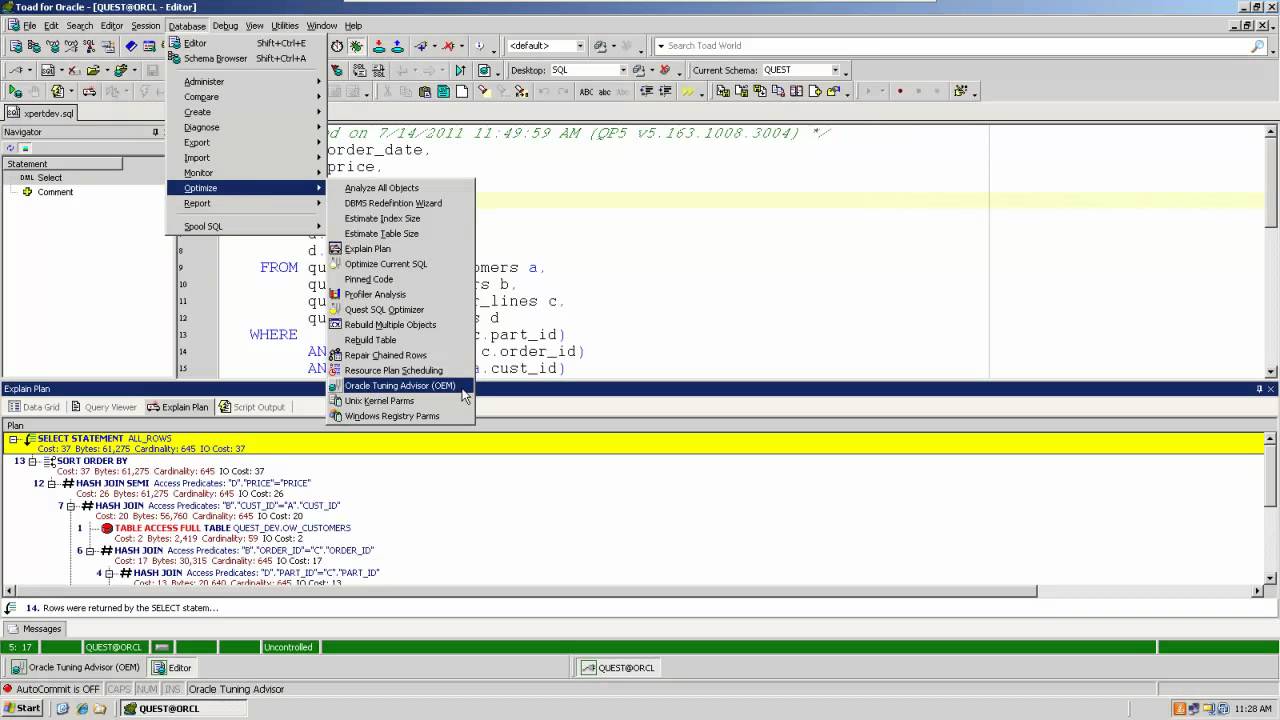Click TABLE ACCESS FULL plan row
The image size is (1280, 720).
click(232, 528)
